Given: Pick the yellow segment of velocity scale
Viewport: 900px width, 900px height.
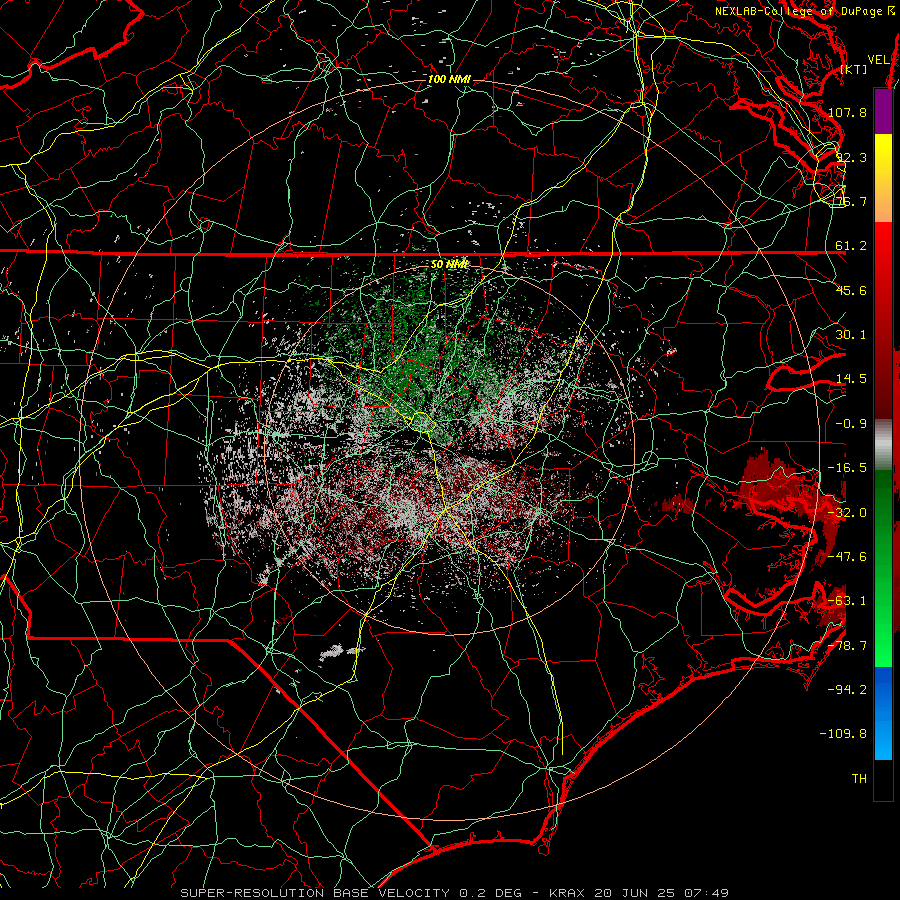Looking at the screenshot, I should pos(883,156).
